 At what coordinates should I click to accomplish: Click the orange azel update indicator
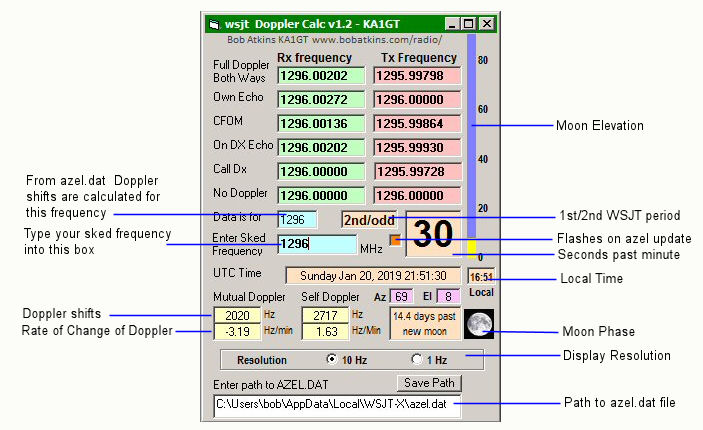click(x=395, y=239)
